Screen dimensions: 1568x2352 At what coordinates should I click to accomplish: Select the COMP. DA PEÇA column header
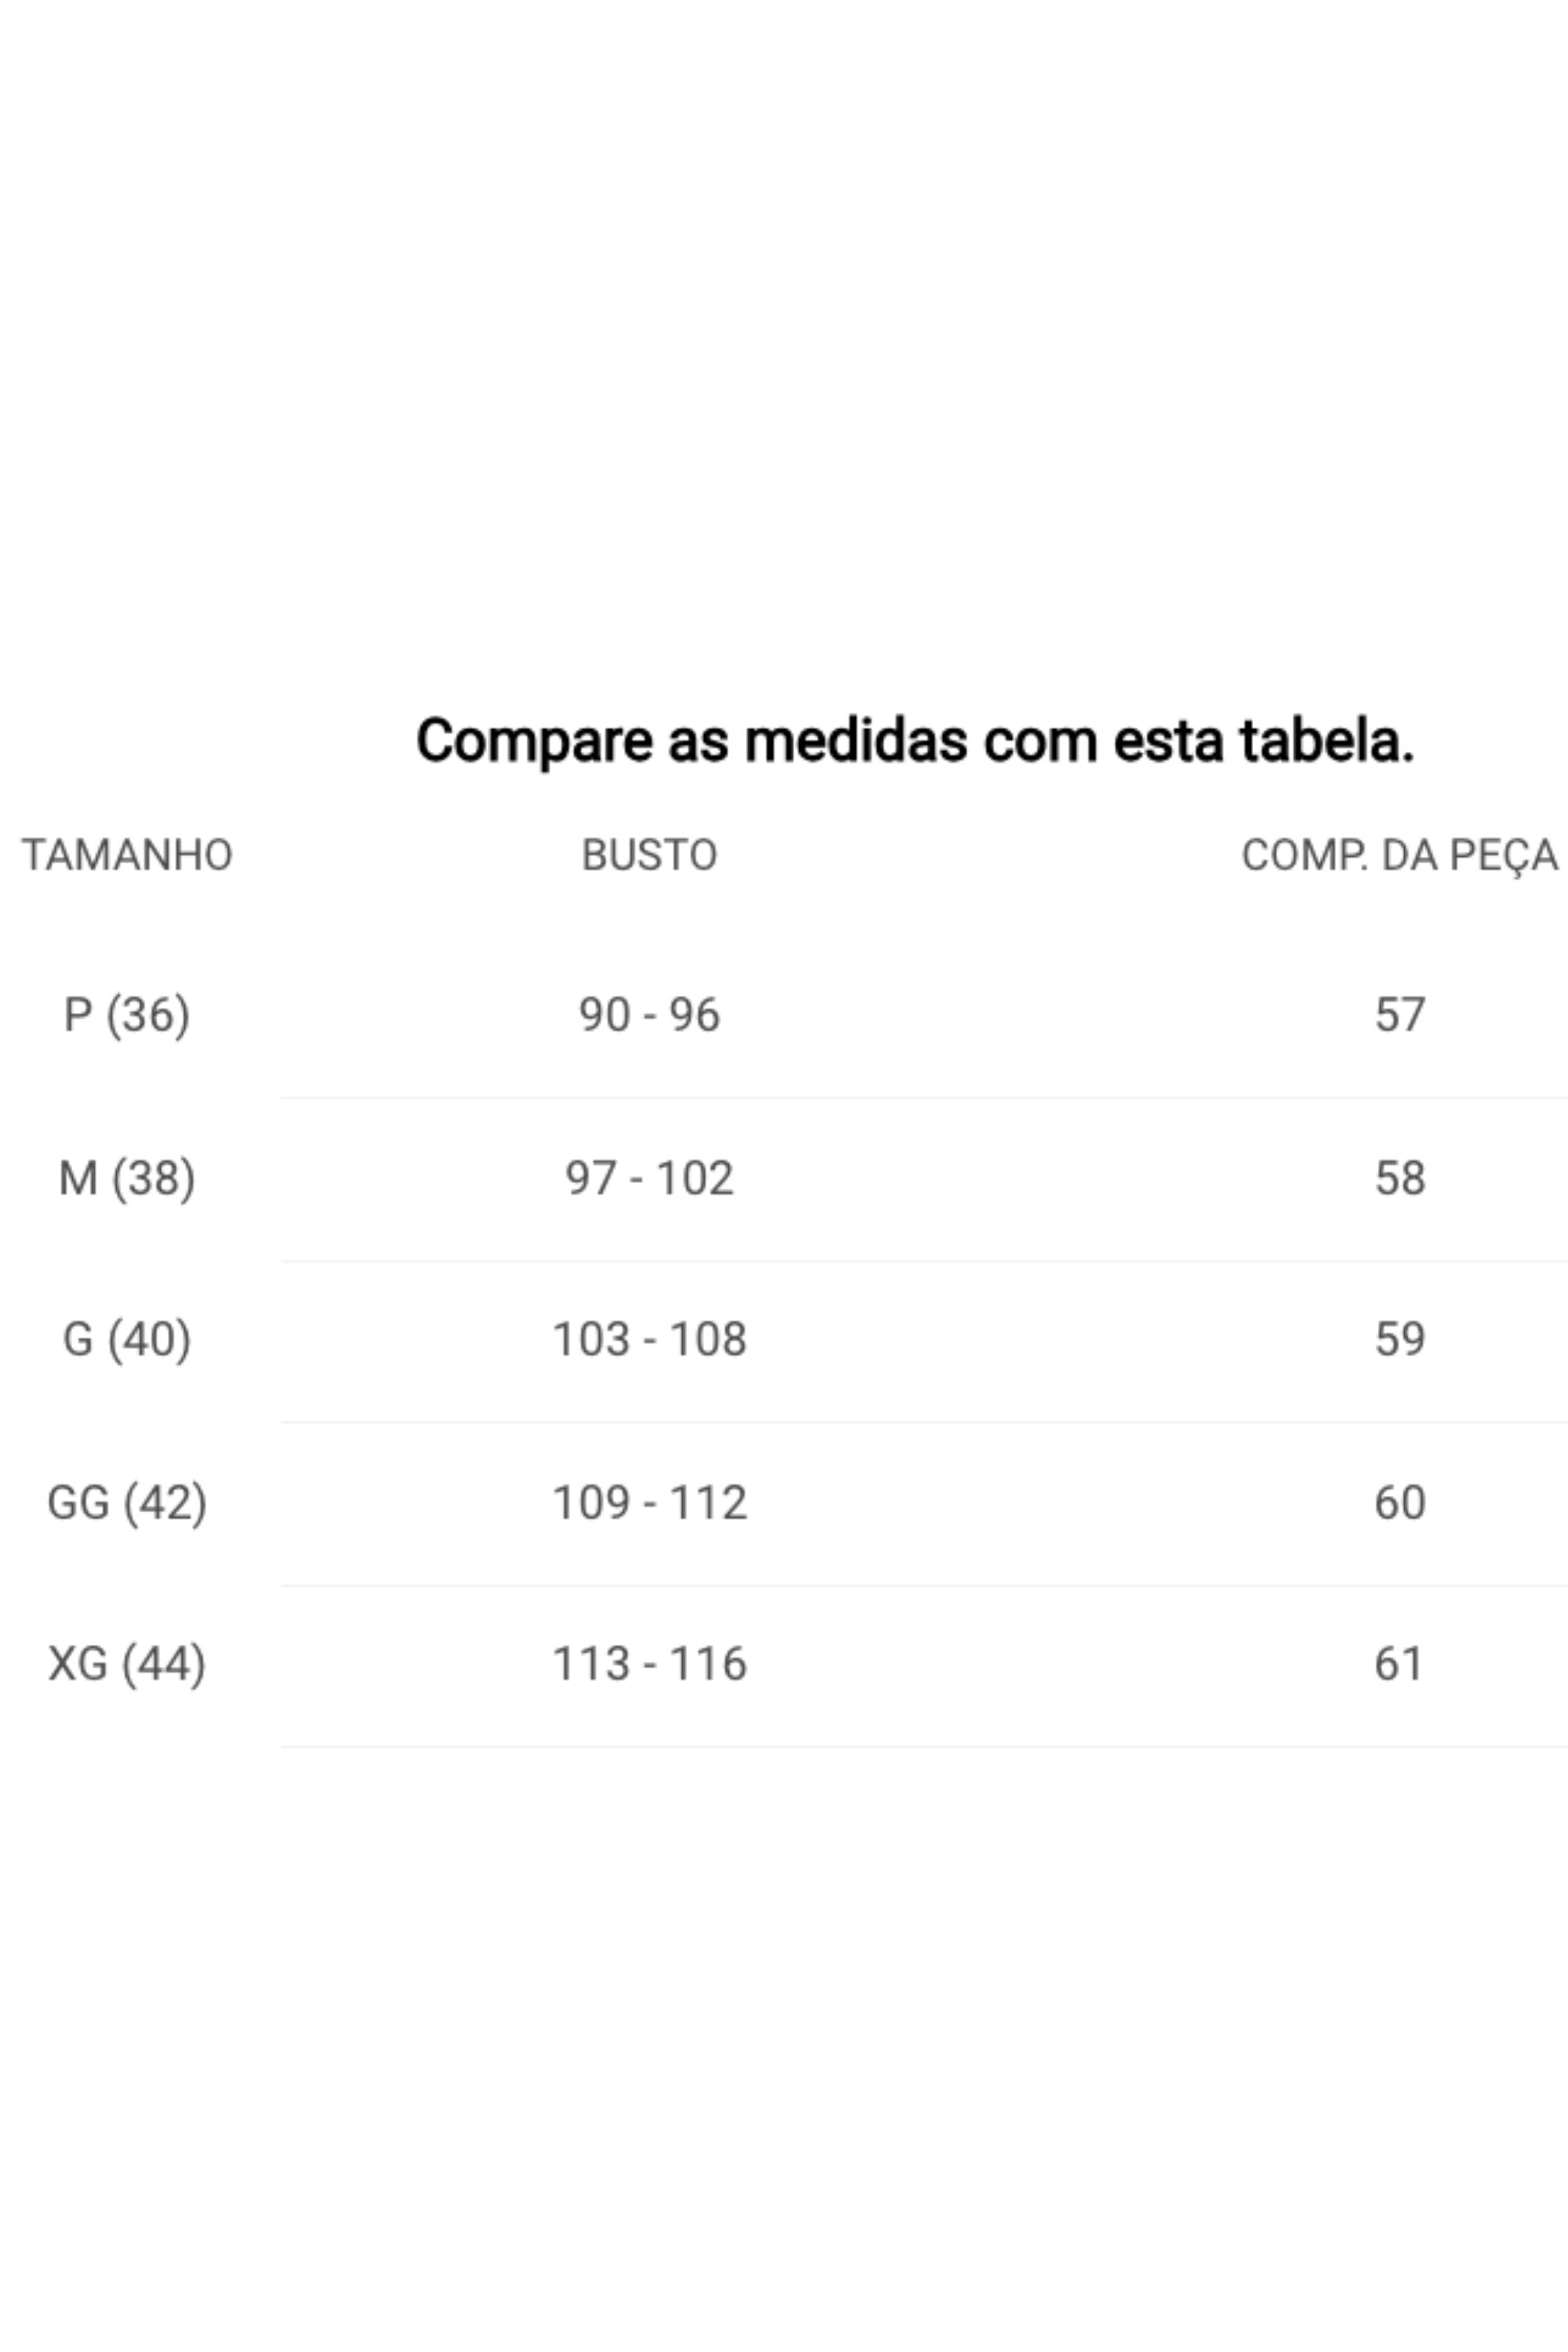tap(1399, 856)
